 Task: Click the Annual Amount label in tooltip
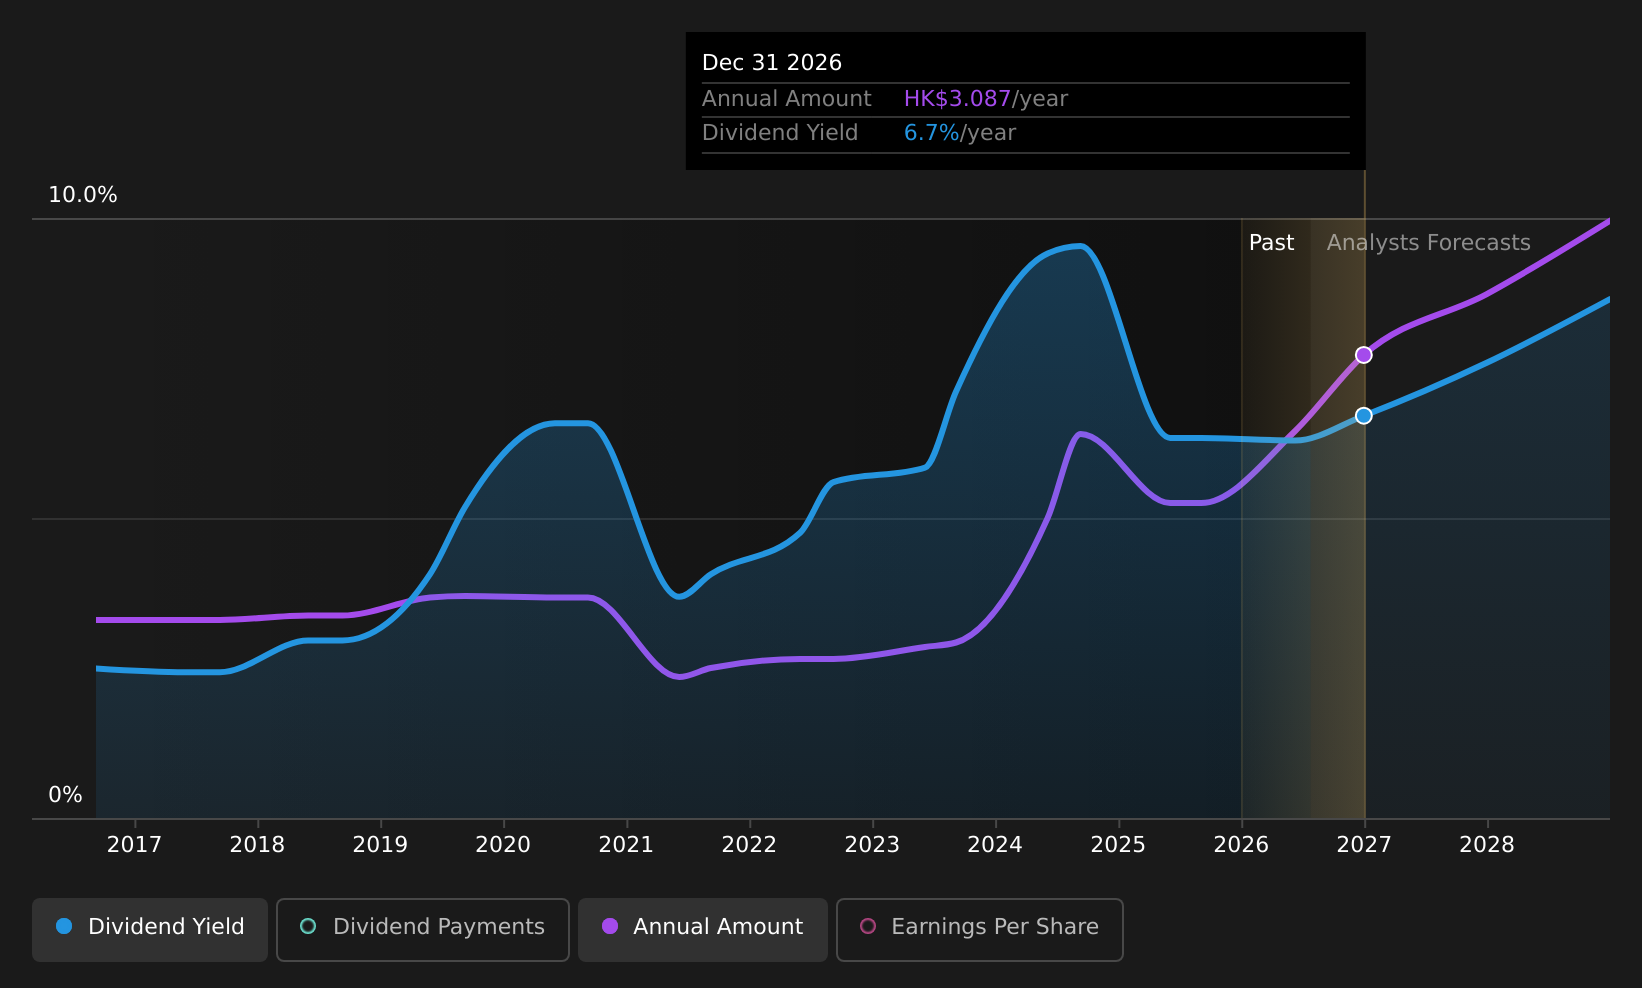click(787, 99)
